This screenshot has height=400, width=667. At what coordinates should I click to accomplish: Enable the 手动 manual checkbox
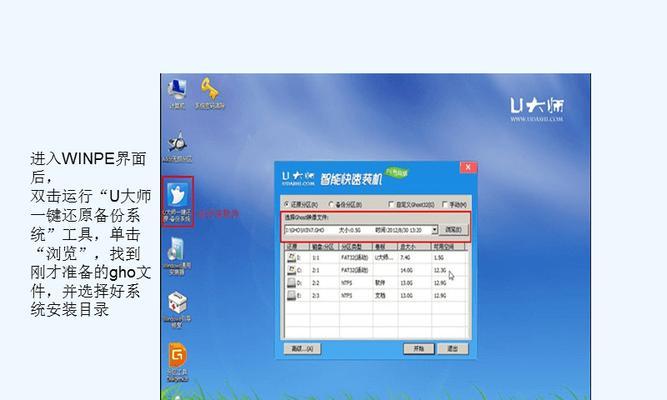(x=445, y=205)
